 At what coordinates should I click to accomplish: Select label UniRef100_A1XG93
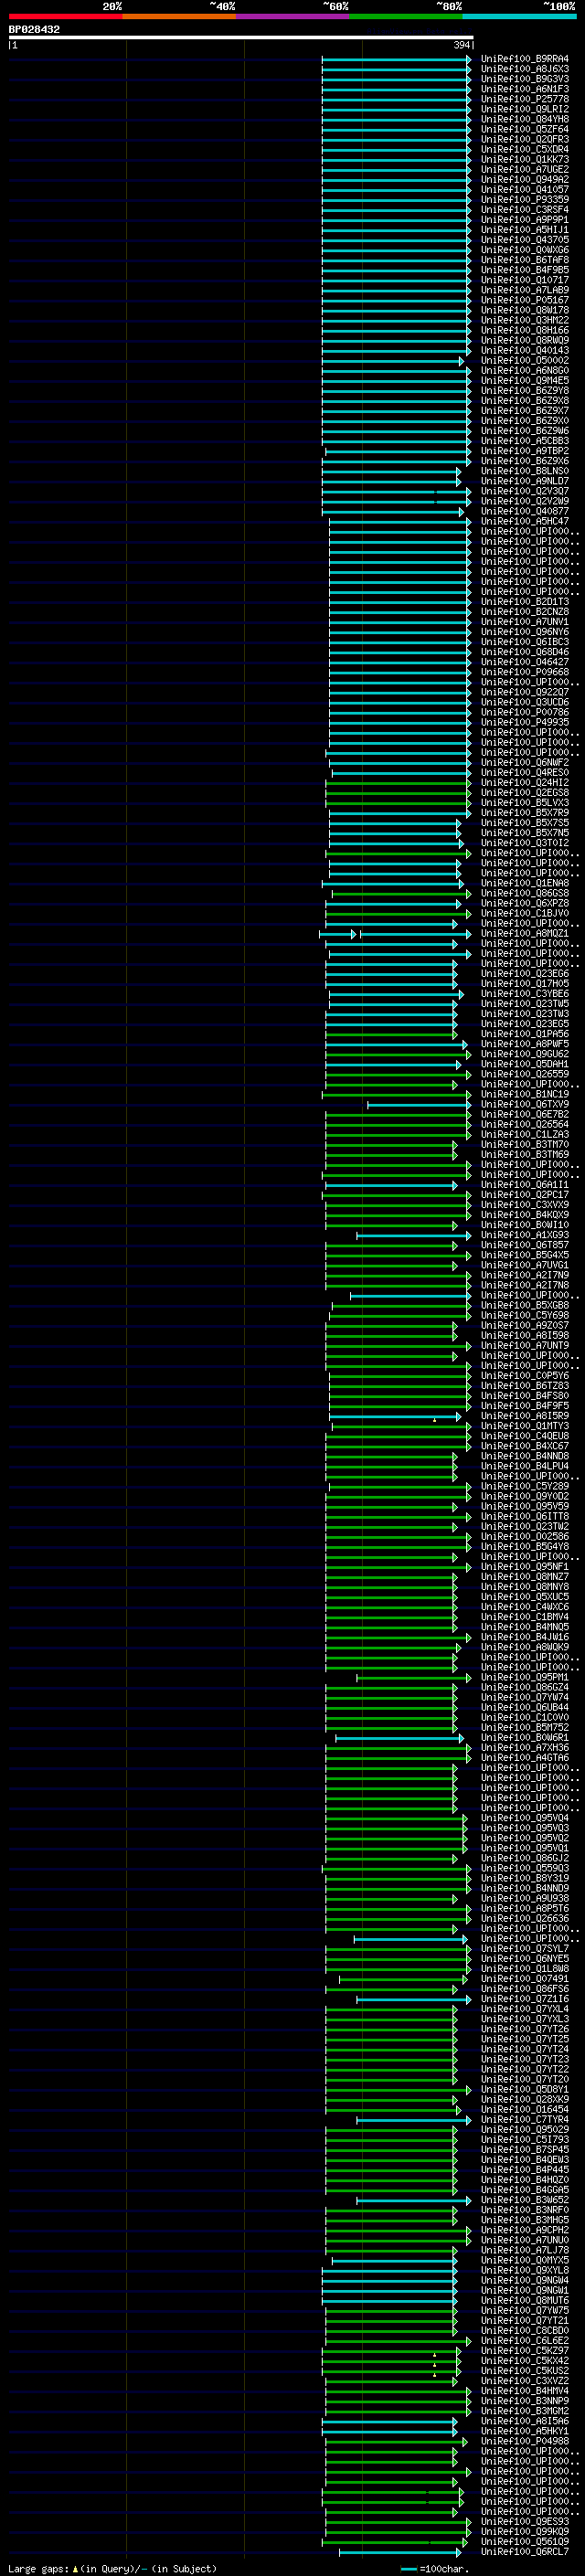pos(524,1235)
